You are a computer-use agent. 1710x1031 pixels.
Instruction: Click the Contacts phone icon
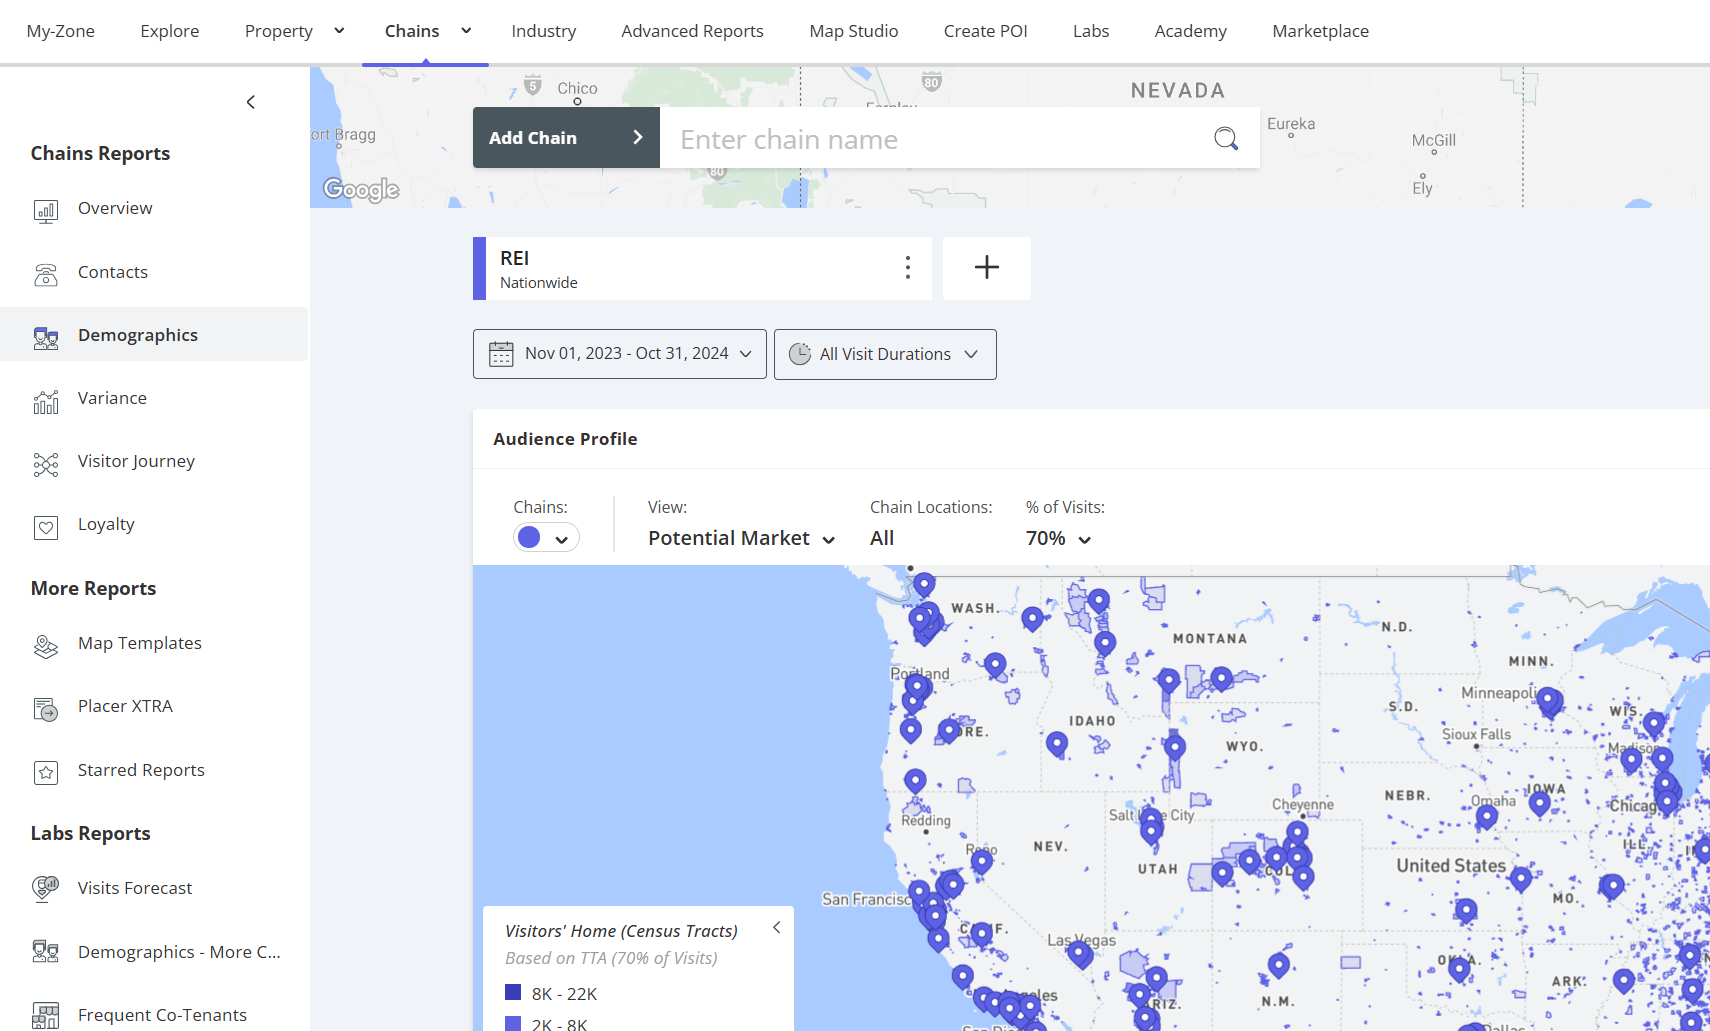tap(46, 274)
